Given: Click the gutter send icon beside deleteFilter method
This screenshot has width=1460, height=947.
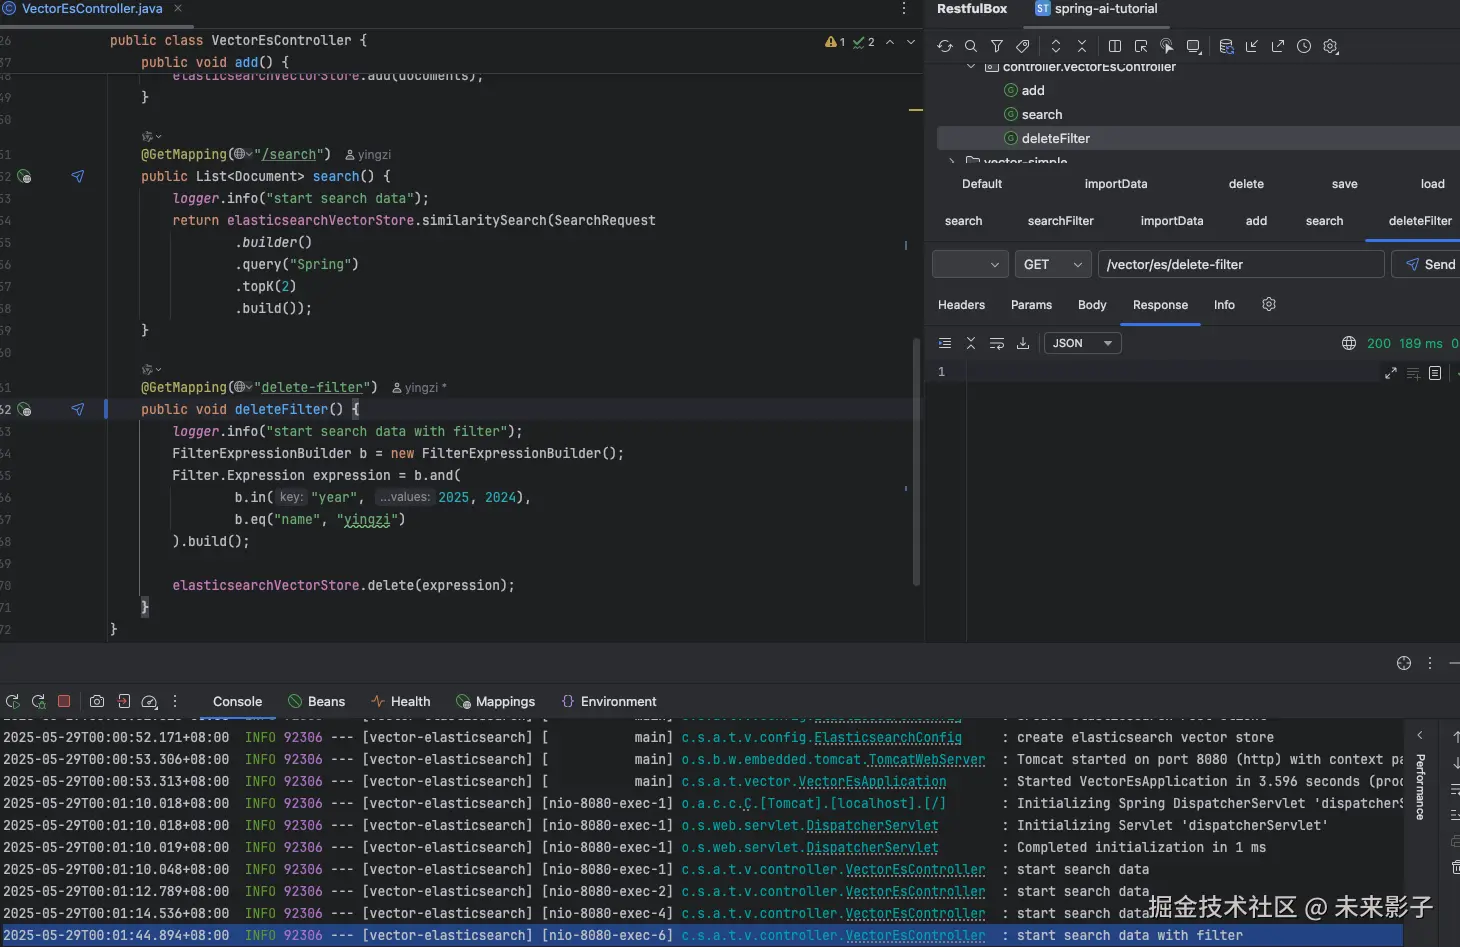Looking at the screenshot, I should point(78,409).
